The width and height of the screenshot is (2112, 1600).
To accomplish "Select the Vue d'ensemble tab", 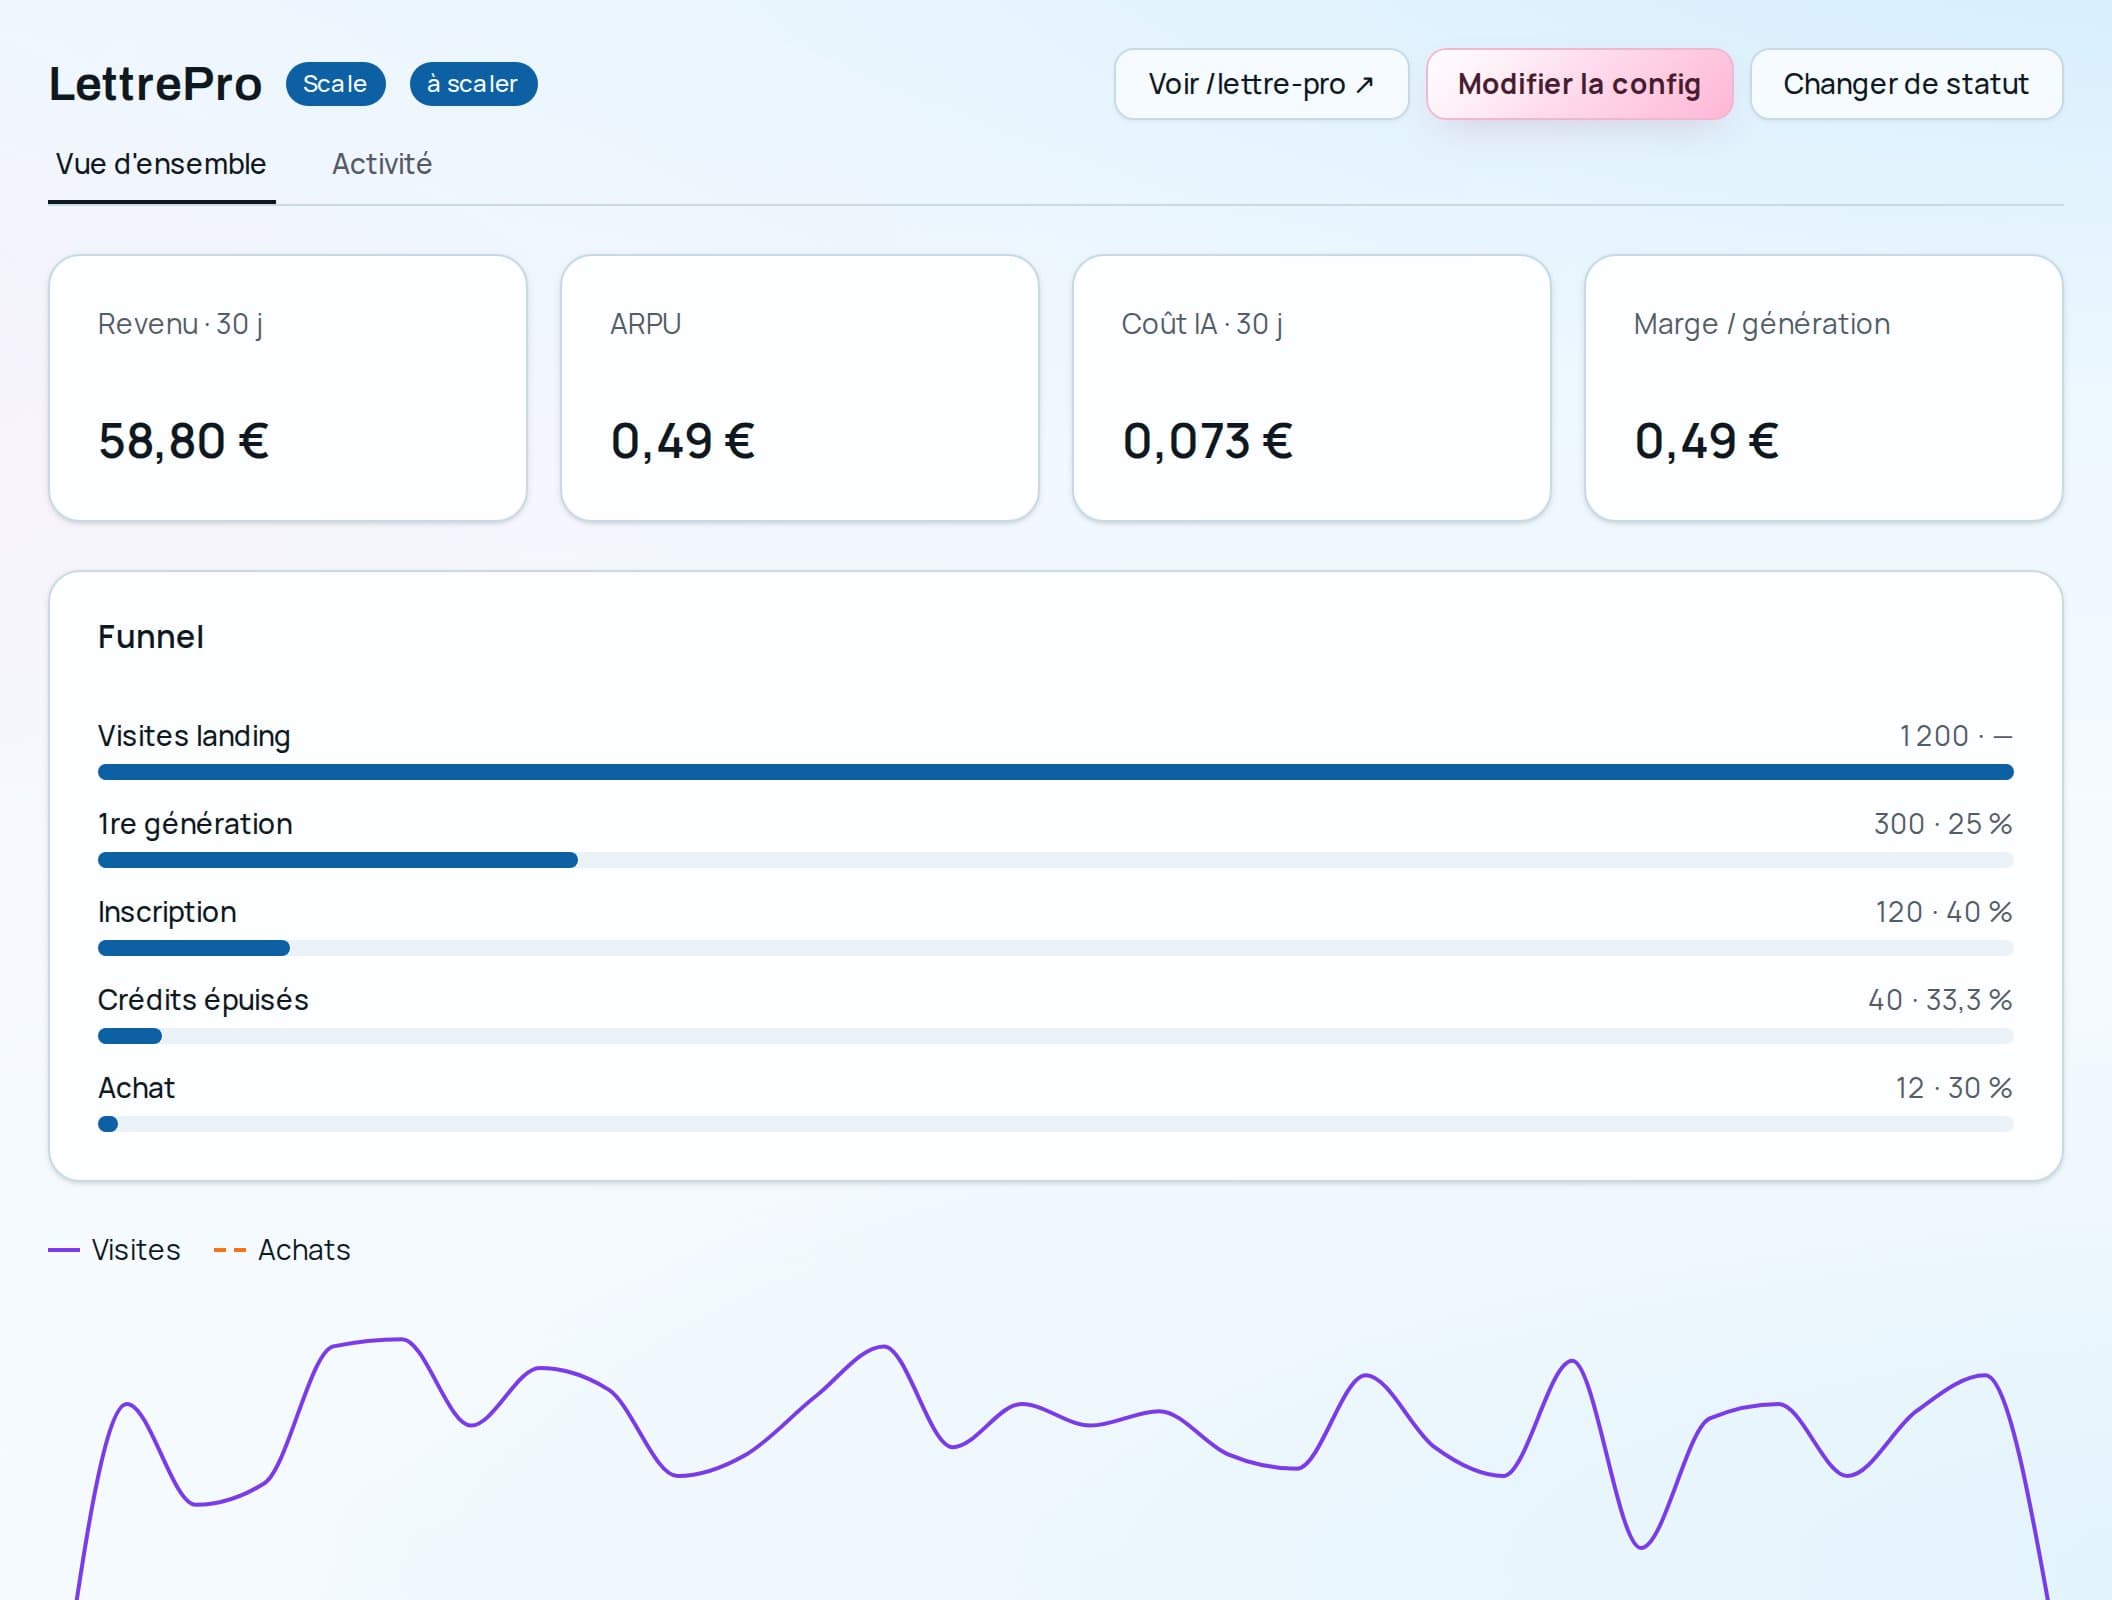I will click(161, 164).
